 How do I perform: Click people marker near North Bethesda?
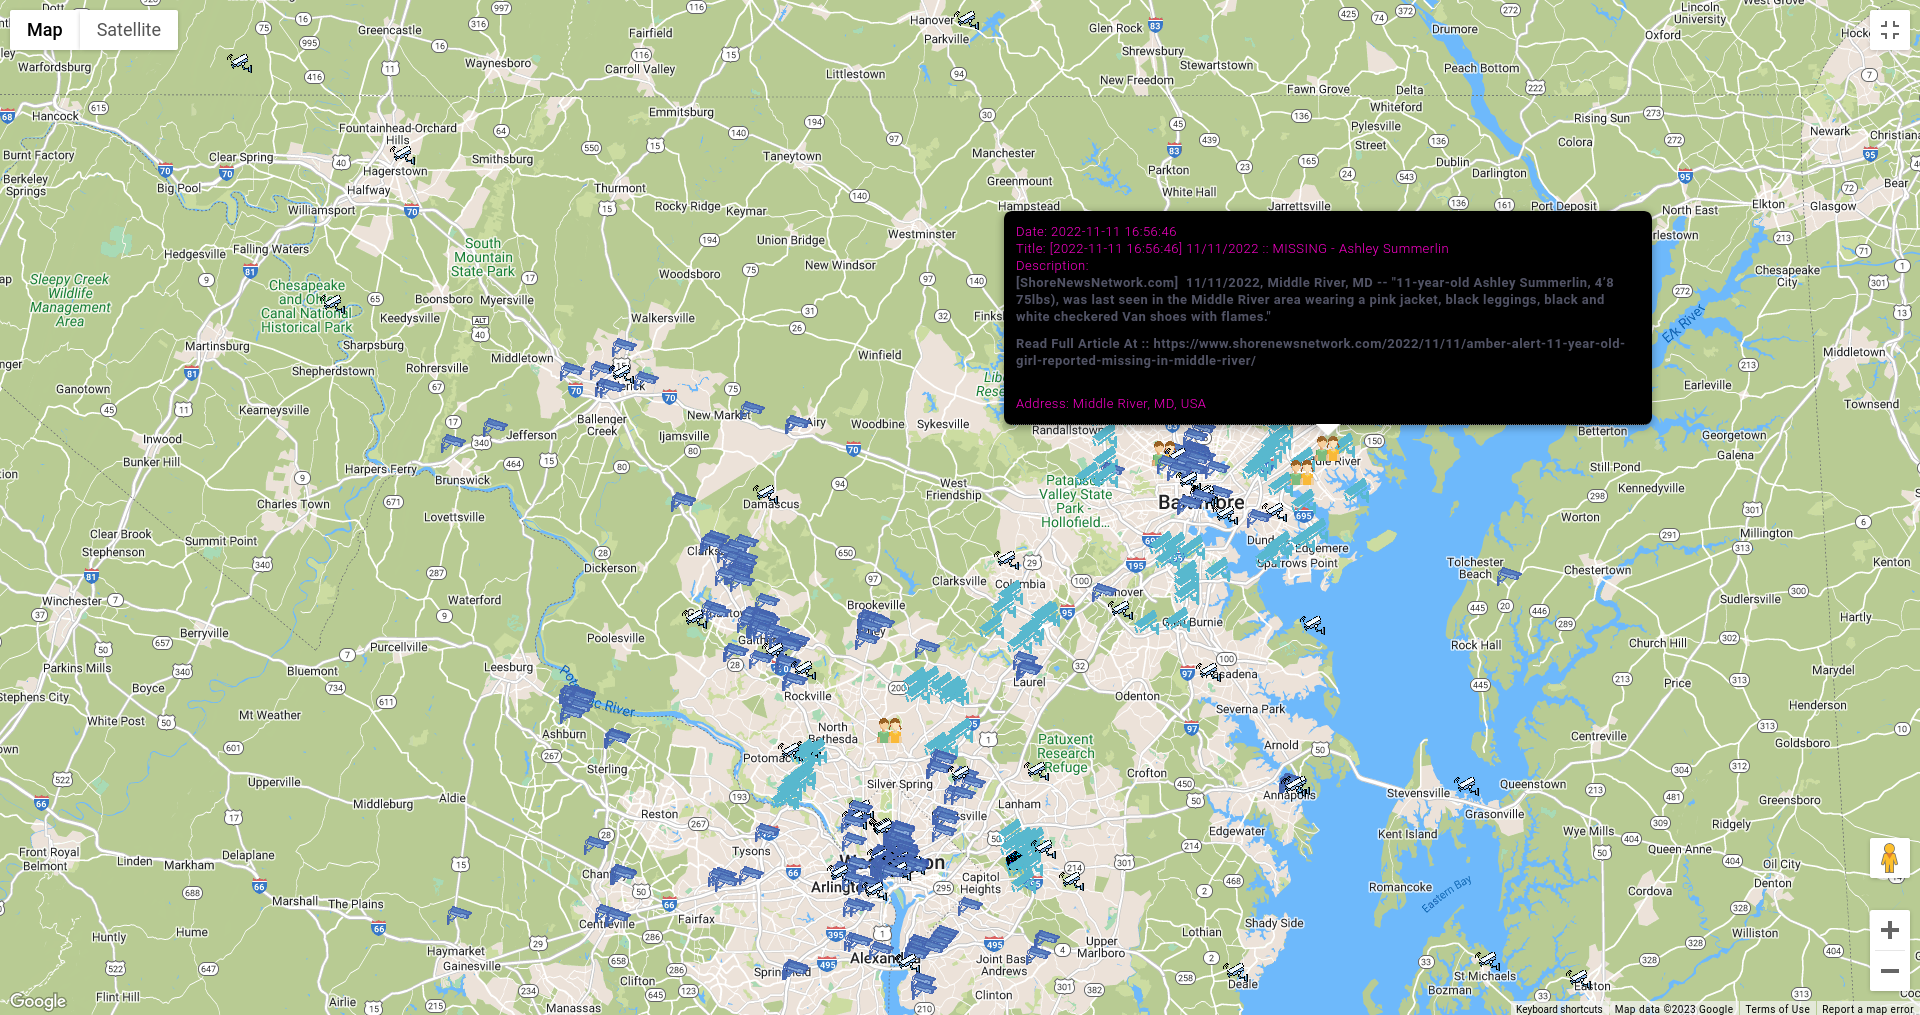[x=889, y=730]
